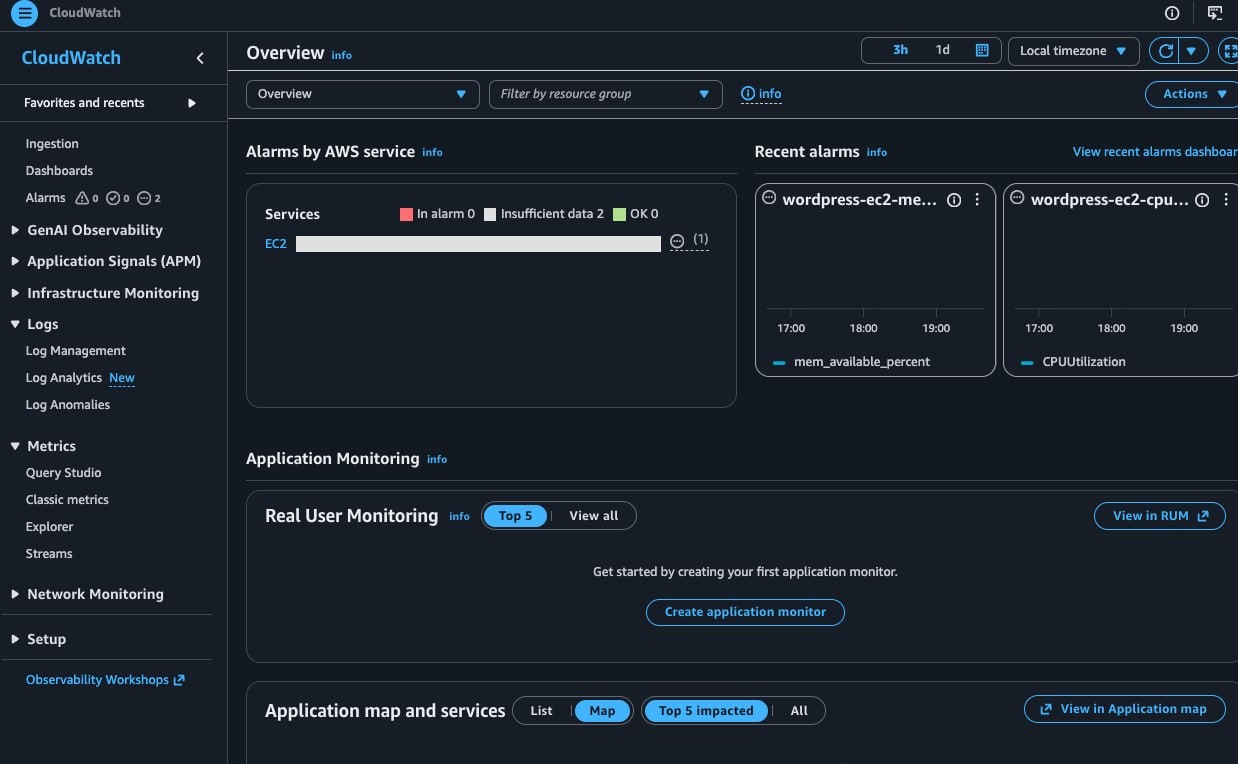
Task: Refresh the overview dashboard
Action: [1165, 51]
